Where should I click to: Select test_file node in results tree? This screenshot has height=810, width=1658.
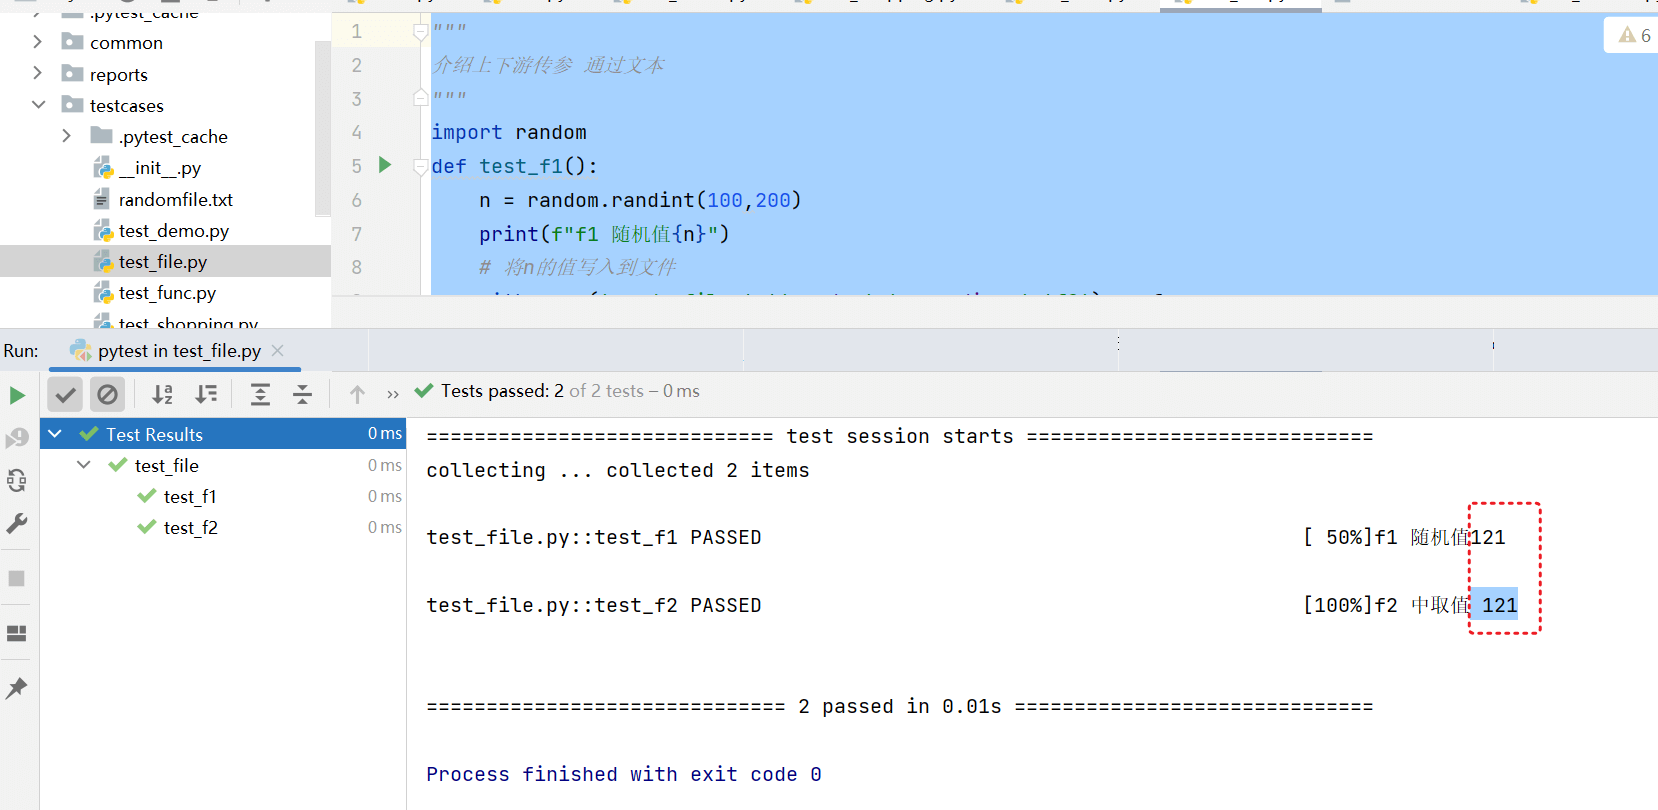167,465
